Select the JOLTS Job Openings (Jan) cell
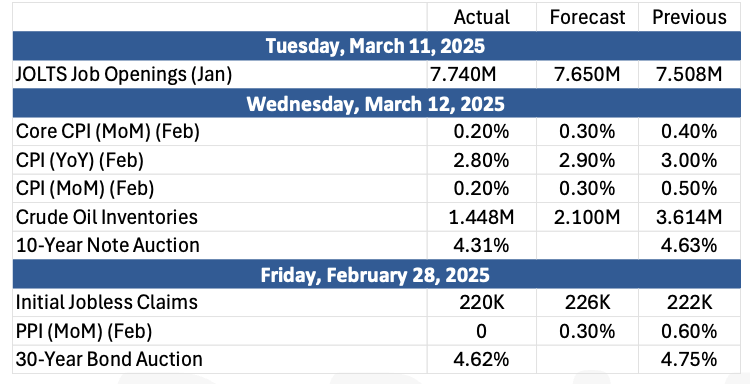 (x=123, y=75)
